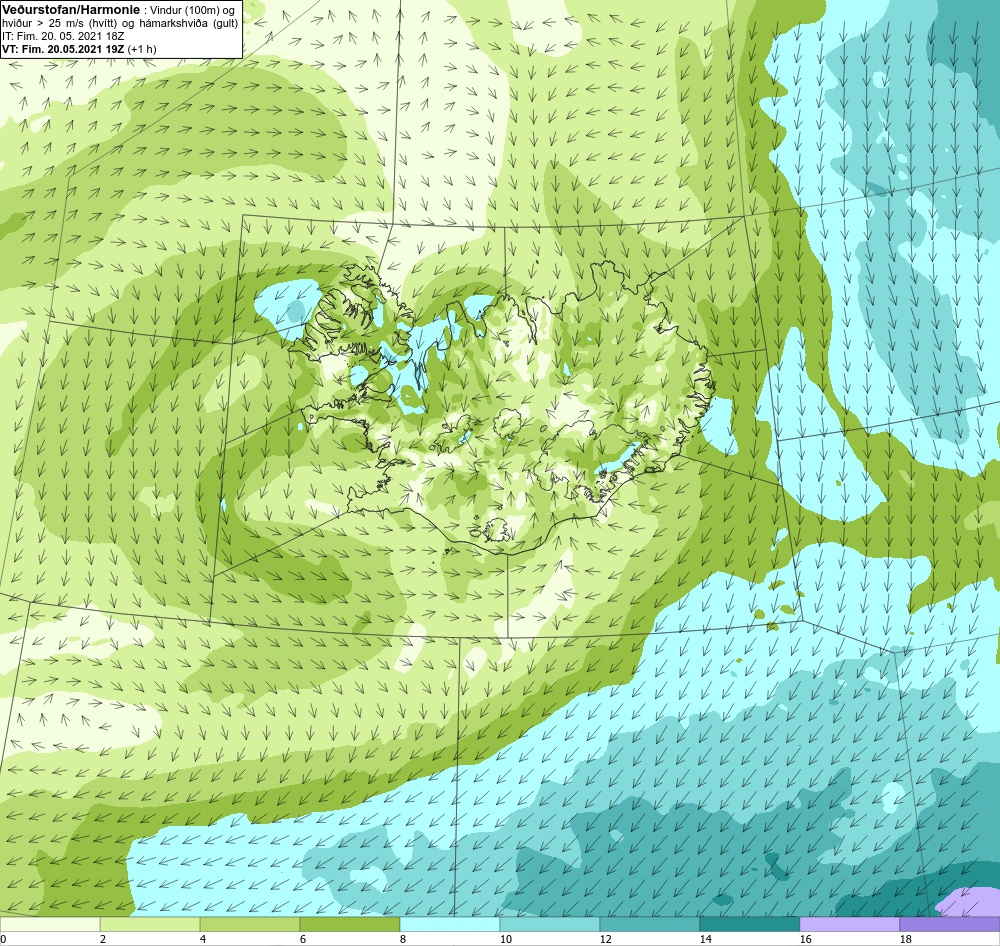Click the 'Vindur (100m) og' text in the header

(x=191, y=10)
